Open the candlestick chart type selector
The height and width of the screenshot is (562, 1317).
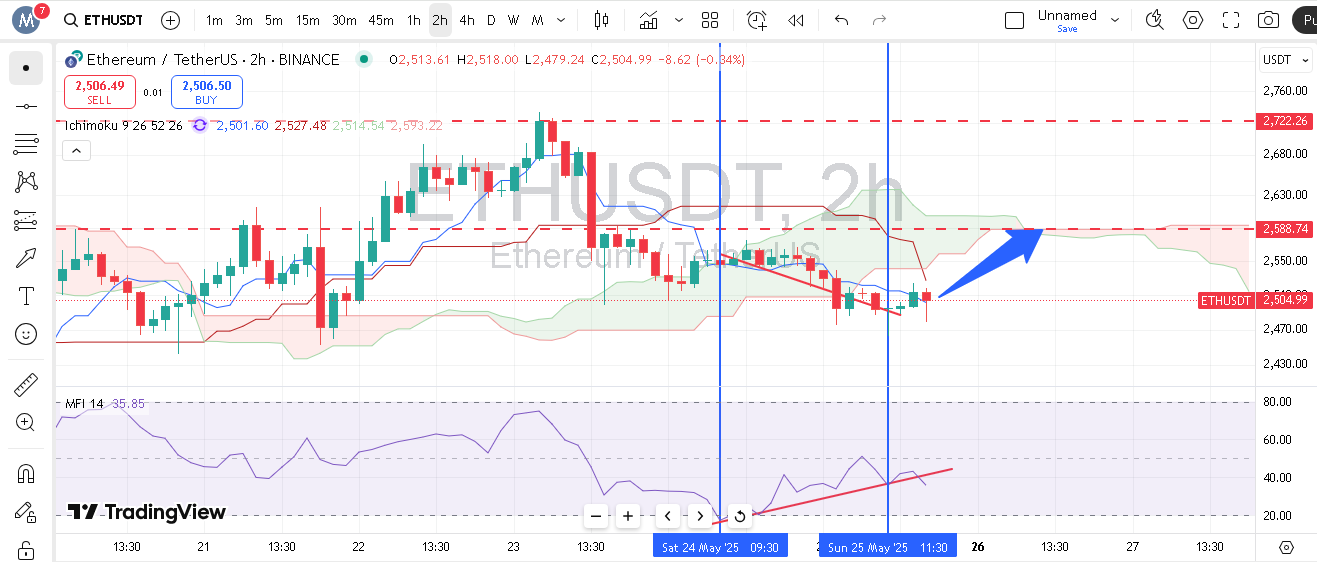[601, 20]
